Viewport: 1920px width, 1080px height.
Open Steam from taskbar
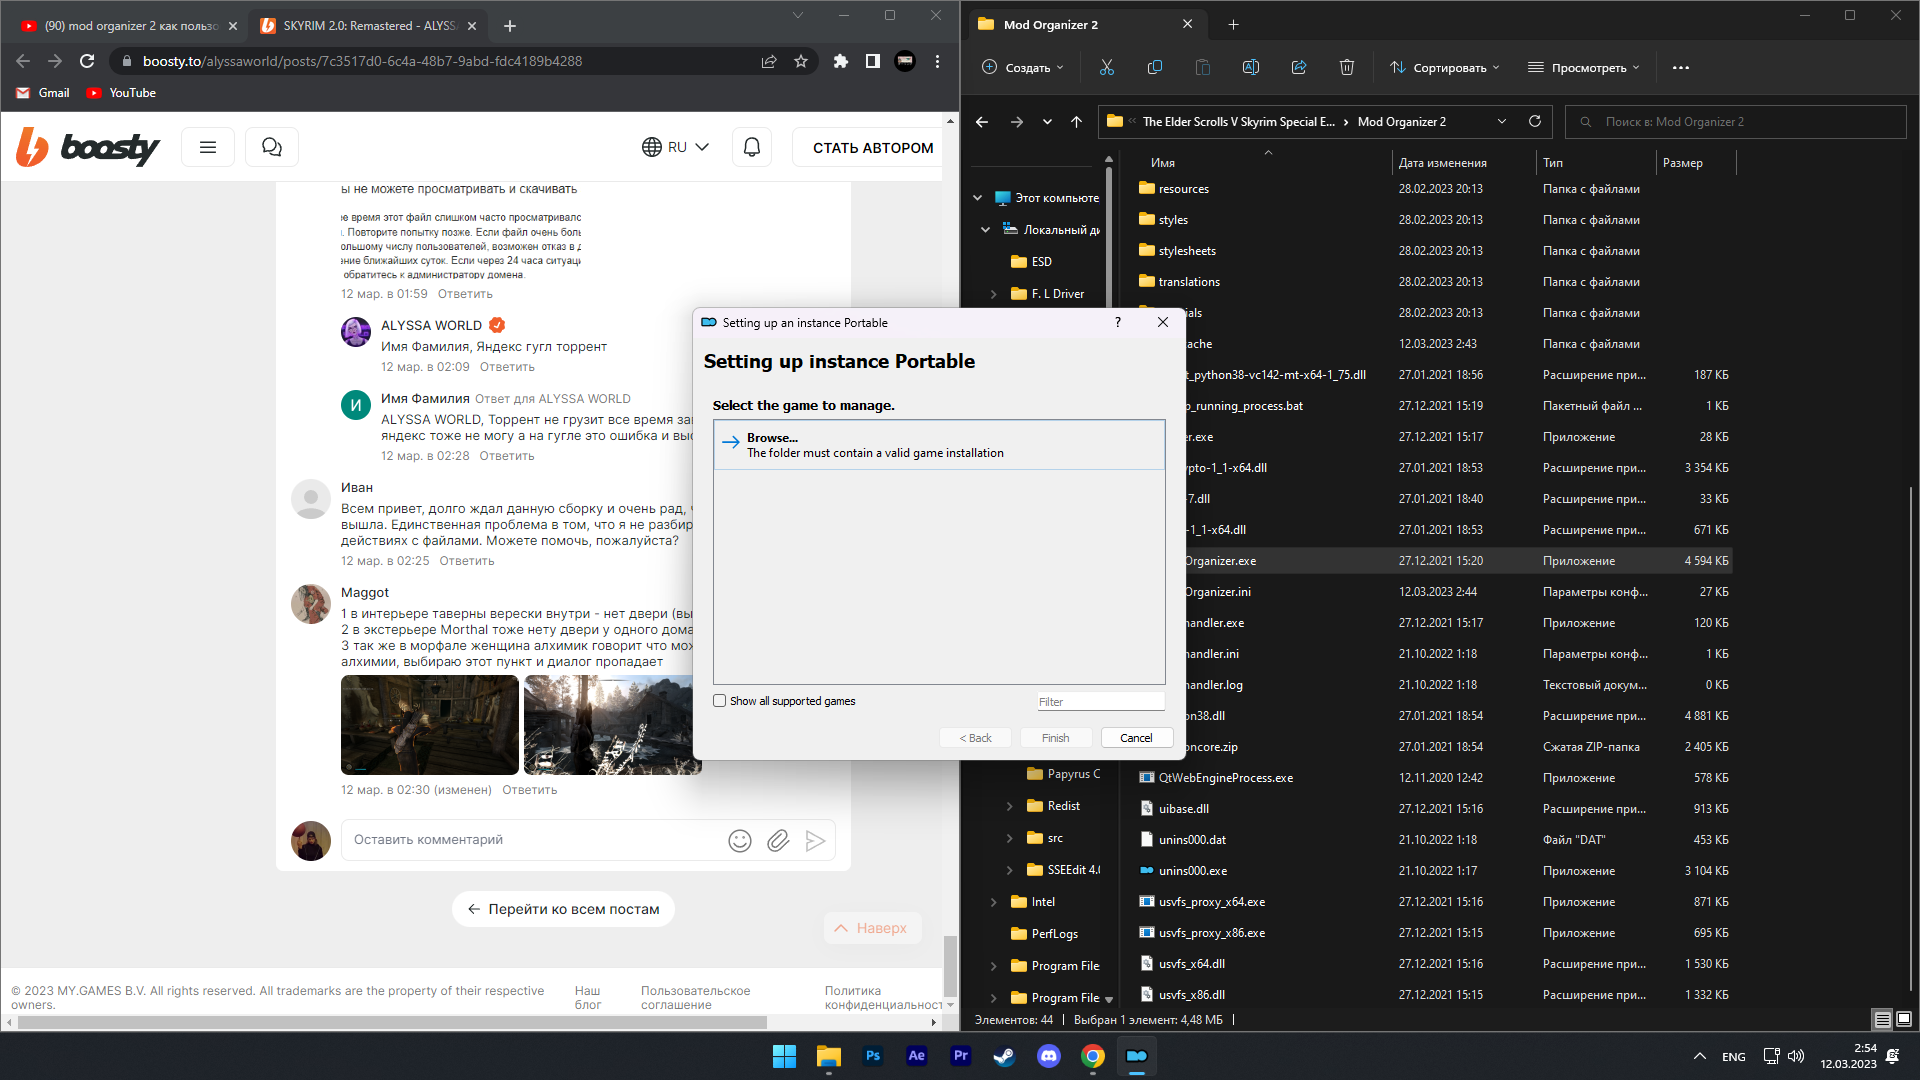(x=1004, y=1055)
